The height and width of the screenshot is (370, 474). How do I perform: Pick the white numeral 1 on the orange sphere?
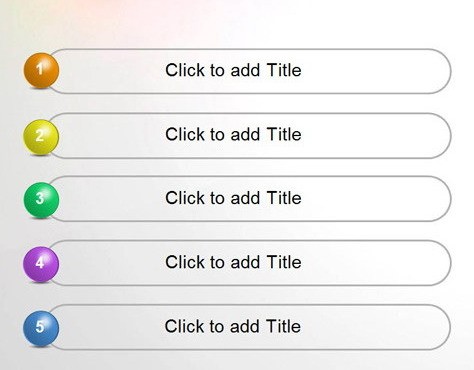click(40, 69)
